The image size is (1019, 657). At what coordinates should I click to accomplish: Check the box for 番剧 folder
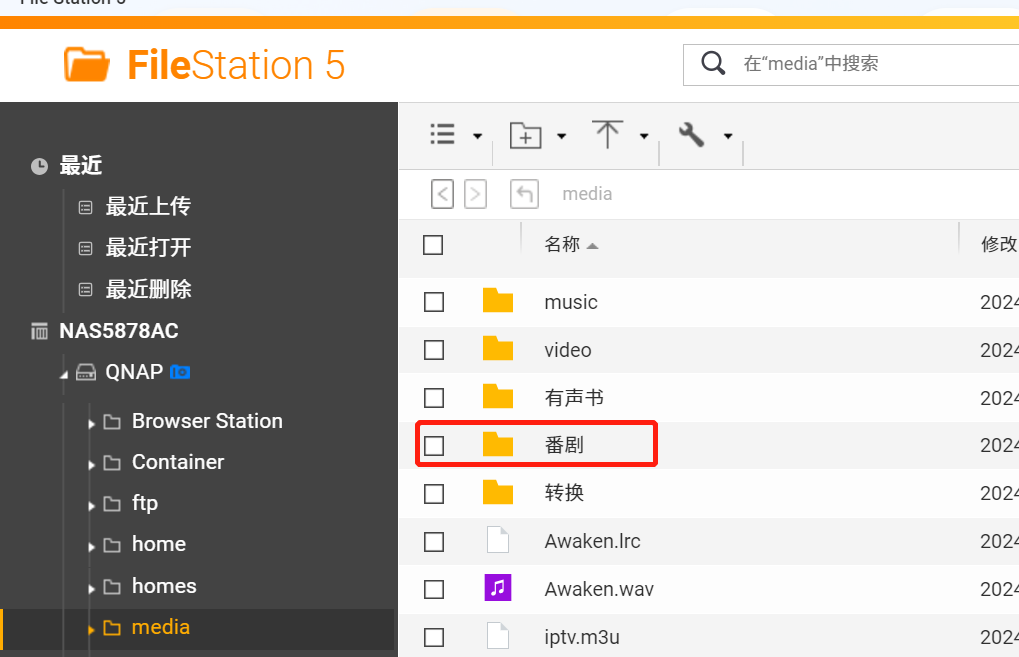pos(434,446)
